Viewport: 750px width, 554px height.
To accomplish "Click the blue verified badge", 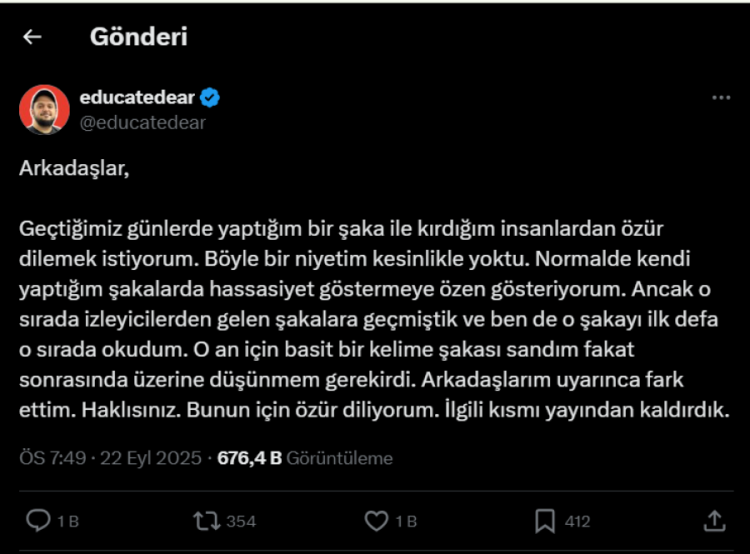I will click(x=210, y=98).
